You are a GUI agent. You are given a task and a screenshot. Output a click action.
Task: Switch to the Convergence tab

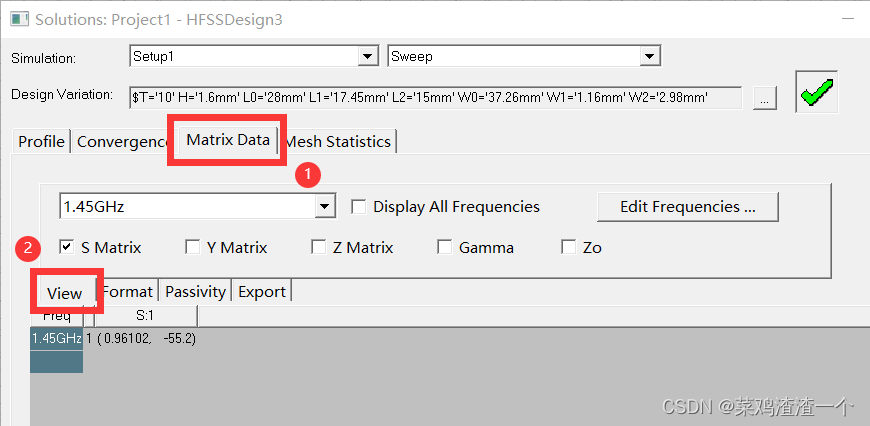(x=123, y=141)
